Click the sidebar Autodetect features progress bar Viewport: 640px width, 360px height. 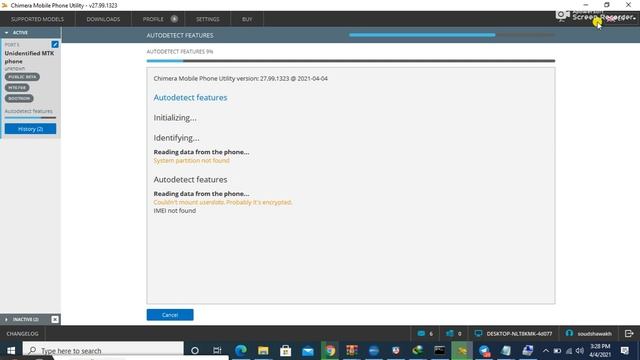(31, 118)
